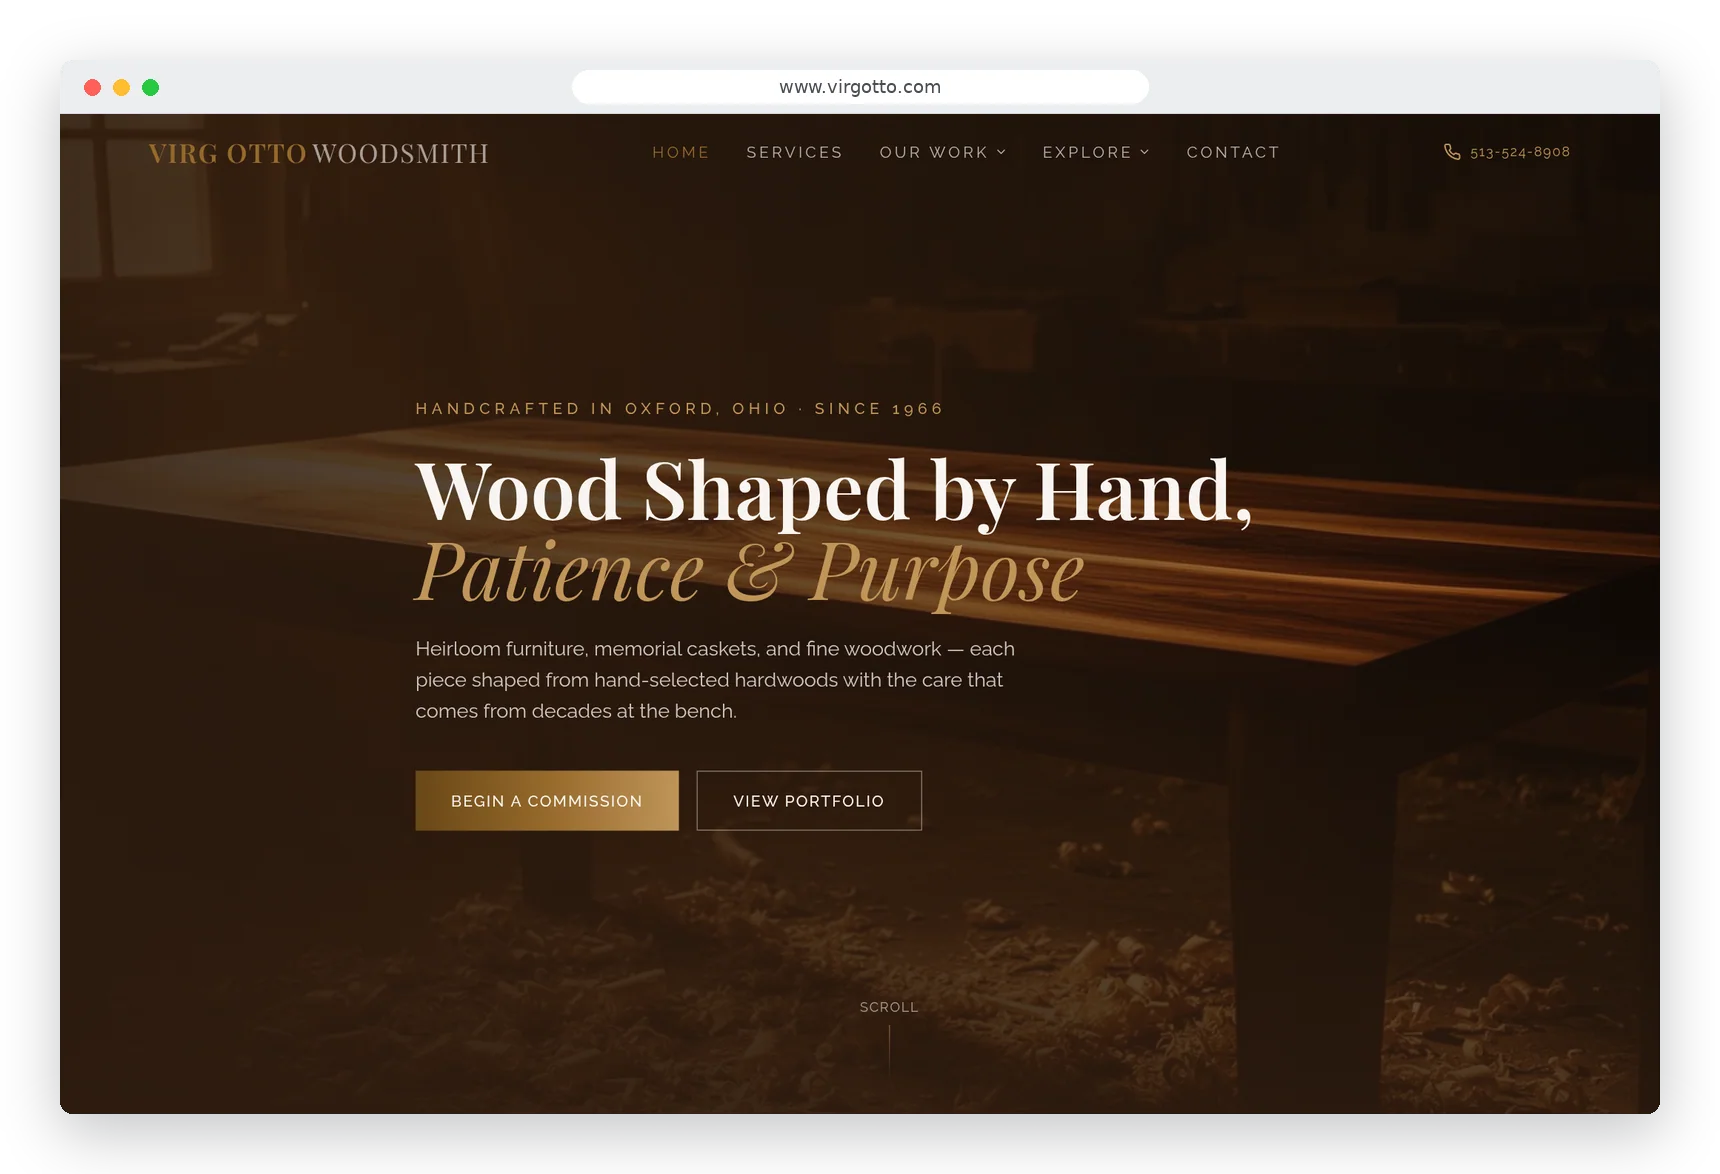Expand the Our Work dropdown chevron

click(x=1001, y=152)
